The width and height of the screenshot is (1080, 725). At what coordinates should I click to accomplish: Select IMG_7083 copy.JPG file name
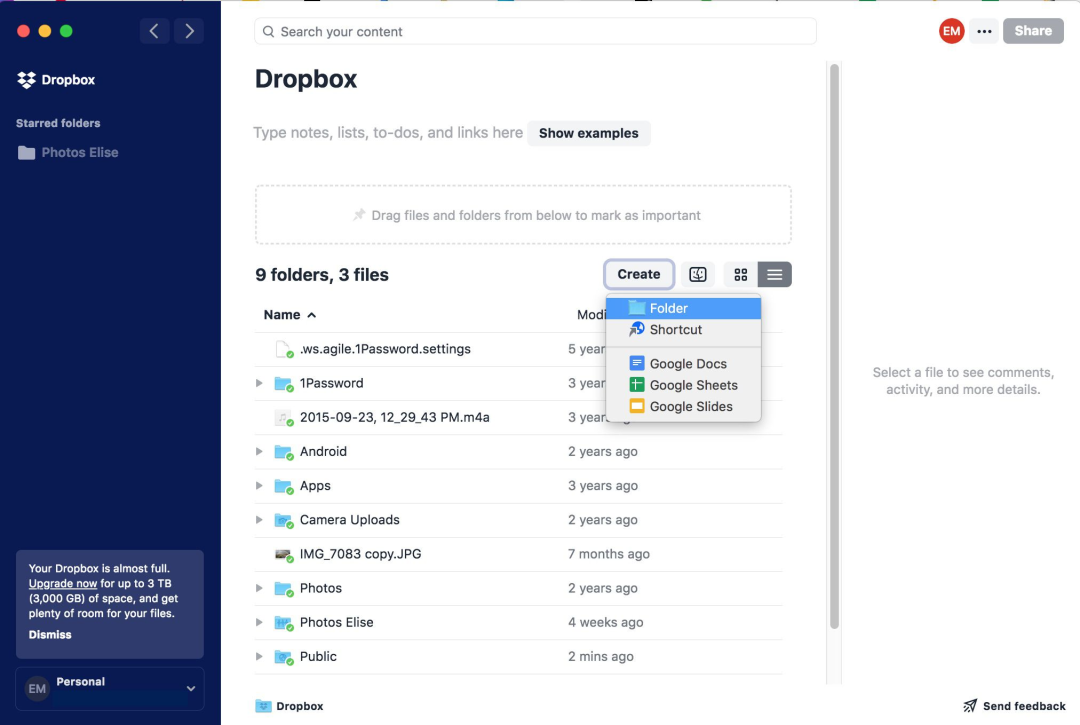pos(360,554)
